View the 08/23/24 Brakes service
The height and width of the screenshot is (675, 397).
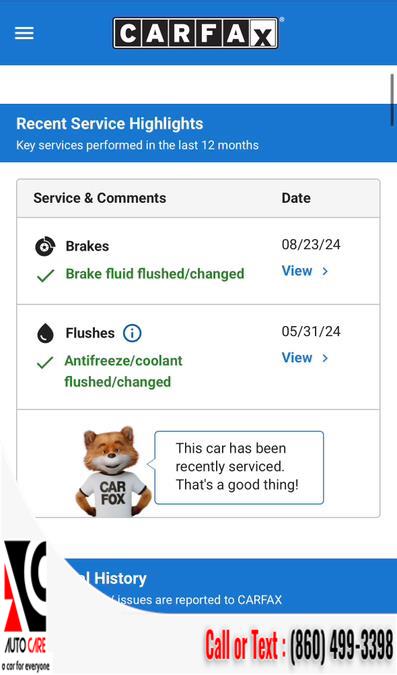(297, 271)
